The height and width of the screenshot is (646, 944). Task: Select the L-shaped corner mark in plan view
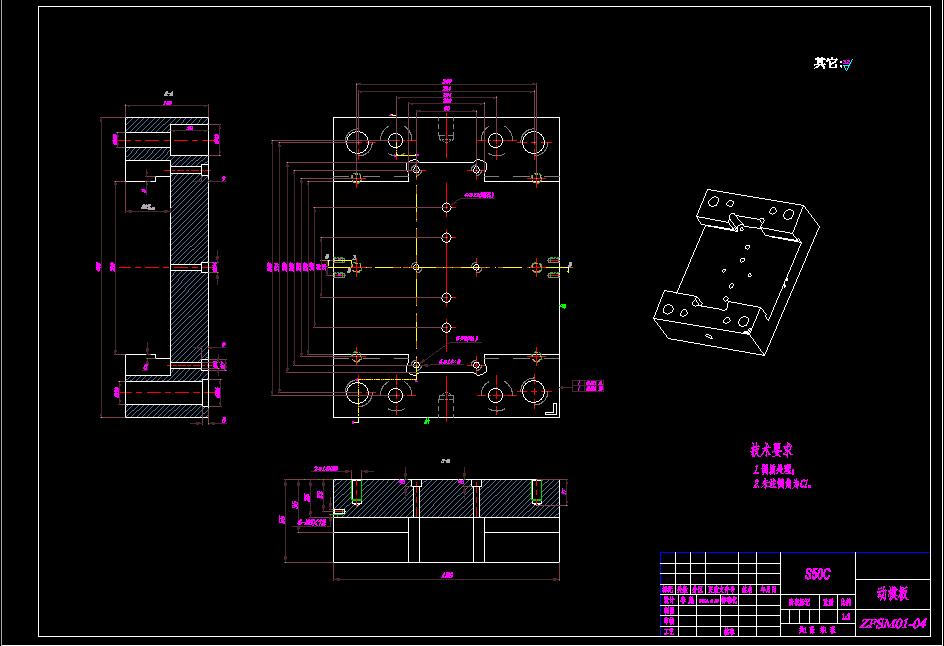[551, 408]
